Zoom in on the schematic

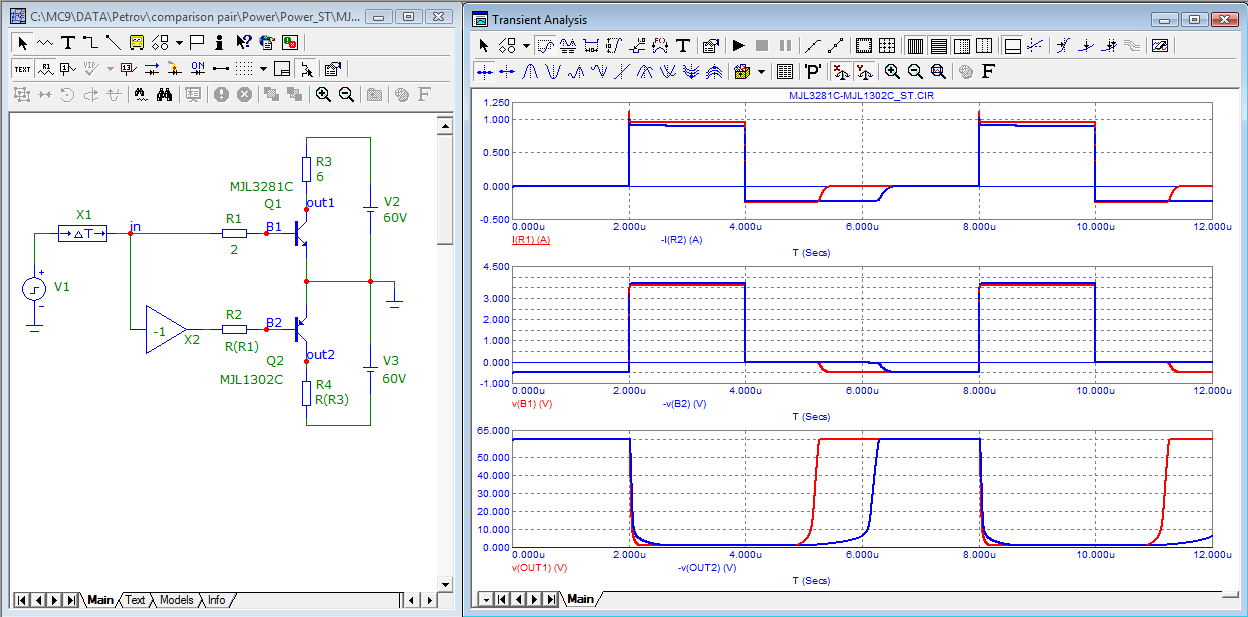pyautogui.click(x=323, y=95)
